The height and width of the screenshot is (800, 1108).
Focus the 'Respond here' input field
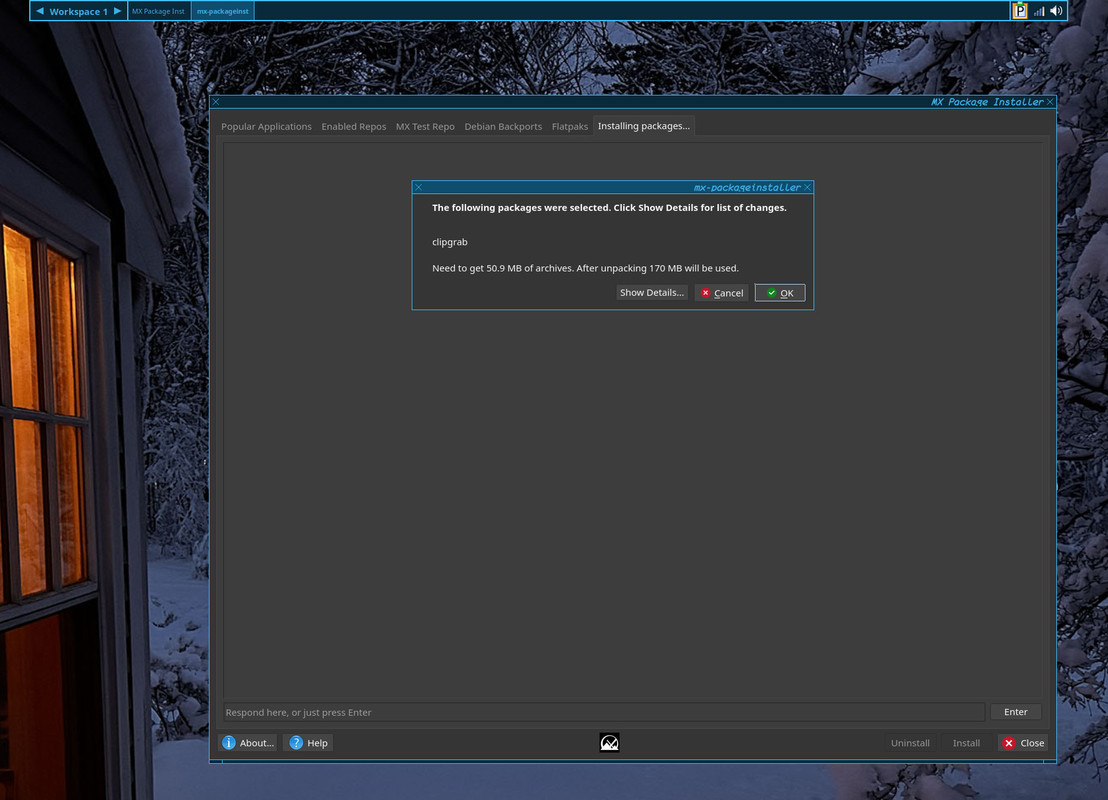pos(604,712)
